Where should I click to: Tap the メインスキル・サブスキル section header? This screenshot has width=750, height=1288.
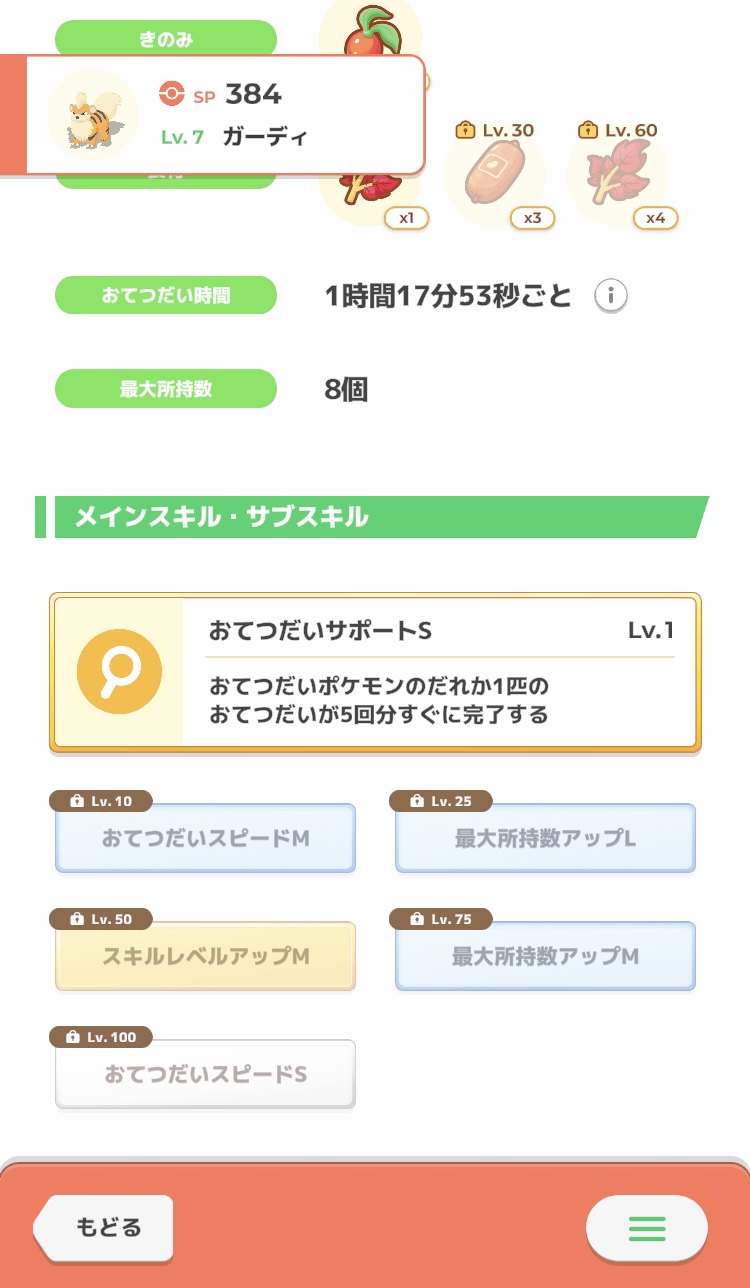coord(372,517)
